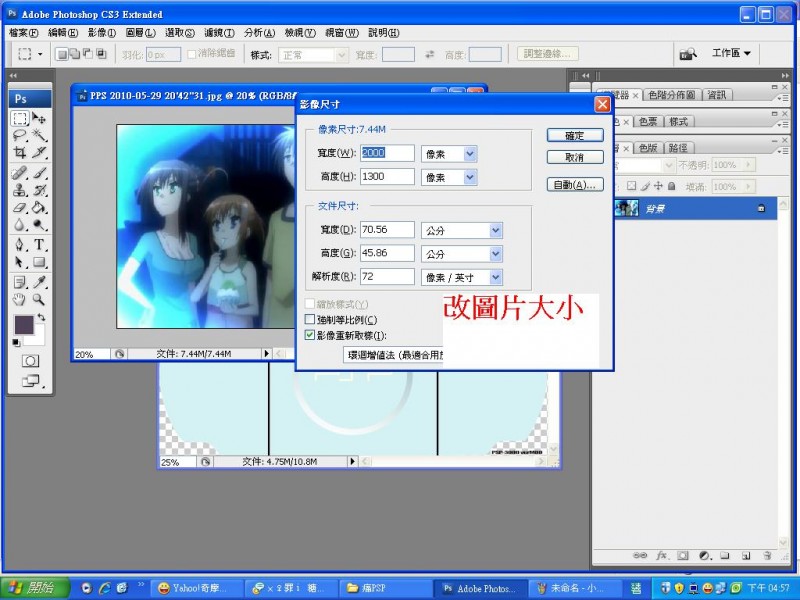Select the 背景 layer thumbnail
This screenshot has width=800, height=600.
point(627,208)
